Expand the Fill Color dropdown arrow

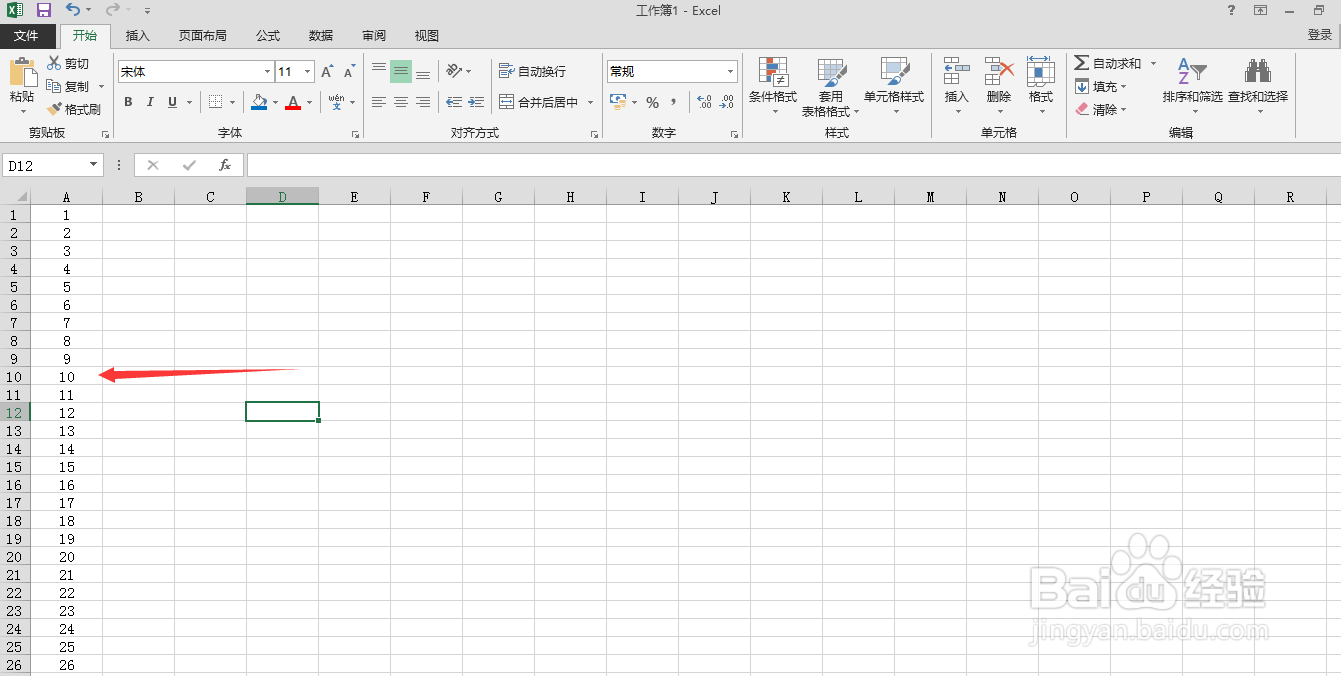point(273,102)
